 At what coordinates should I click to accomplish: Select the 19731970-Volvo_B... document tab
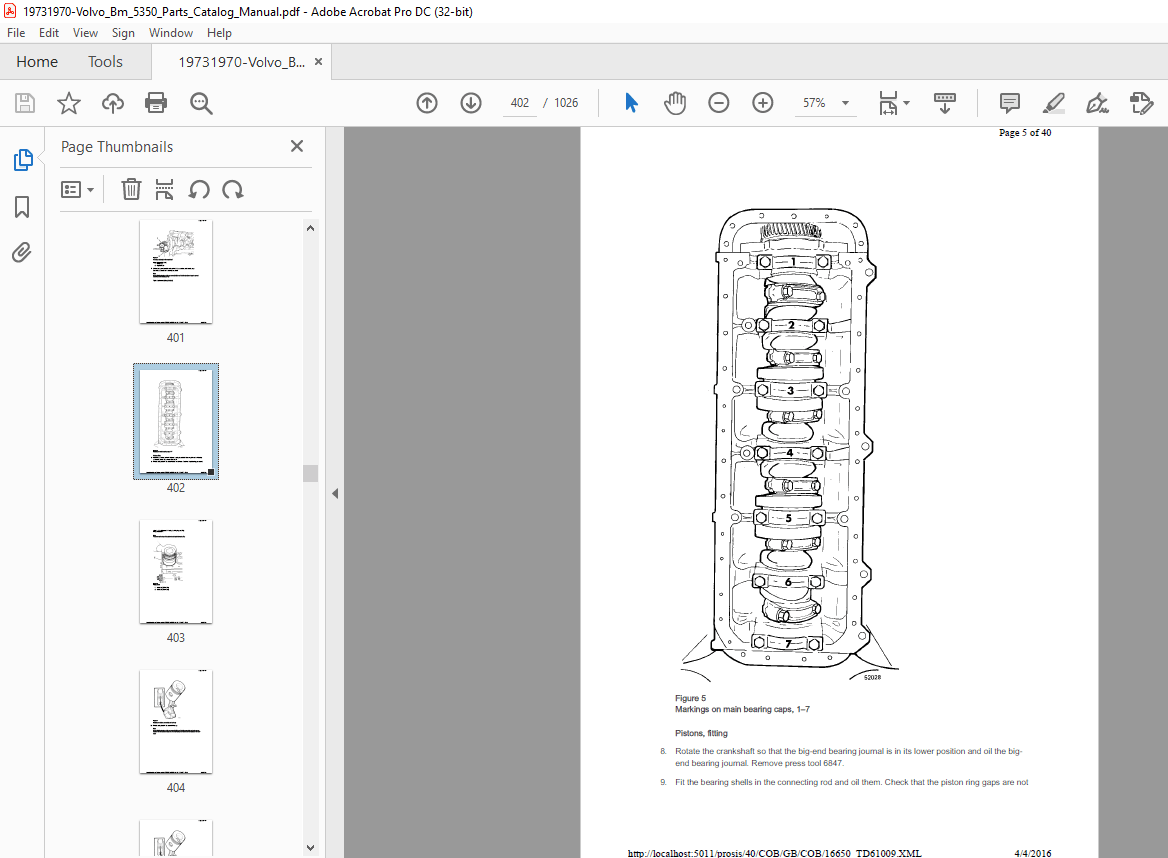[x=241, y=62]
